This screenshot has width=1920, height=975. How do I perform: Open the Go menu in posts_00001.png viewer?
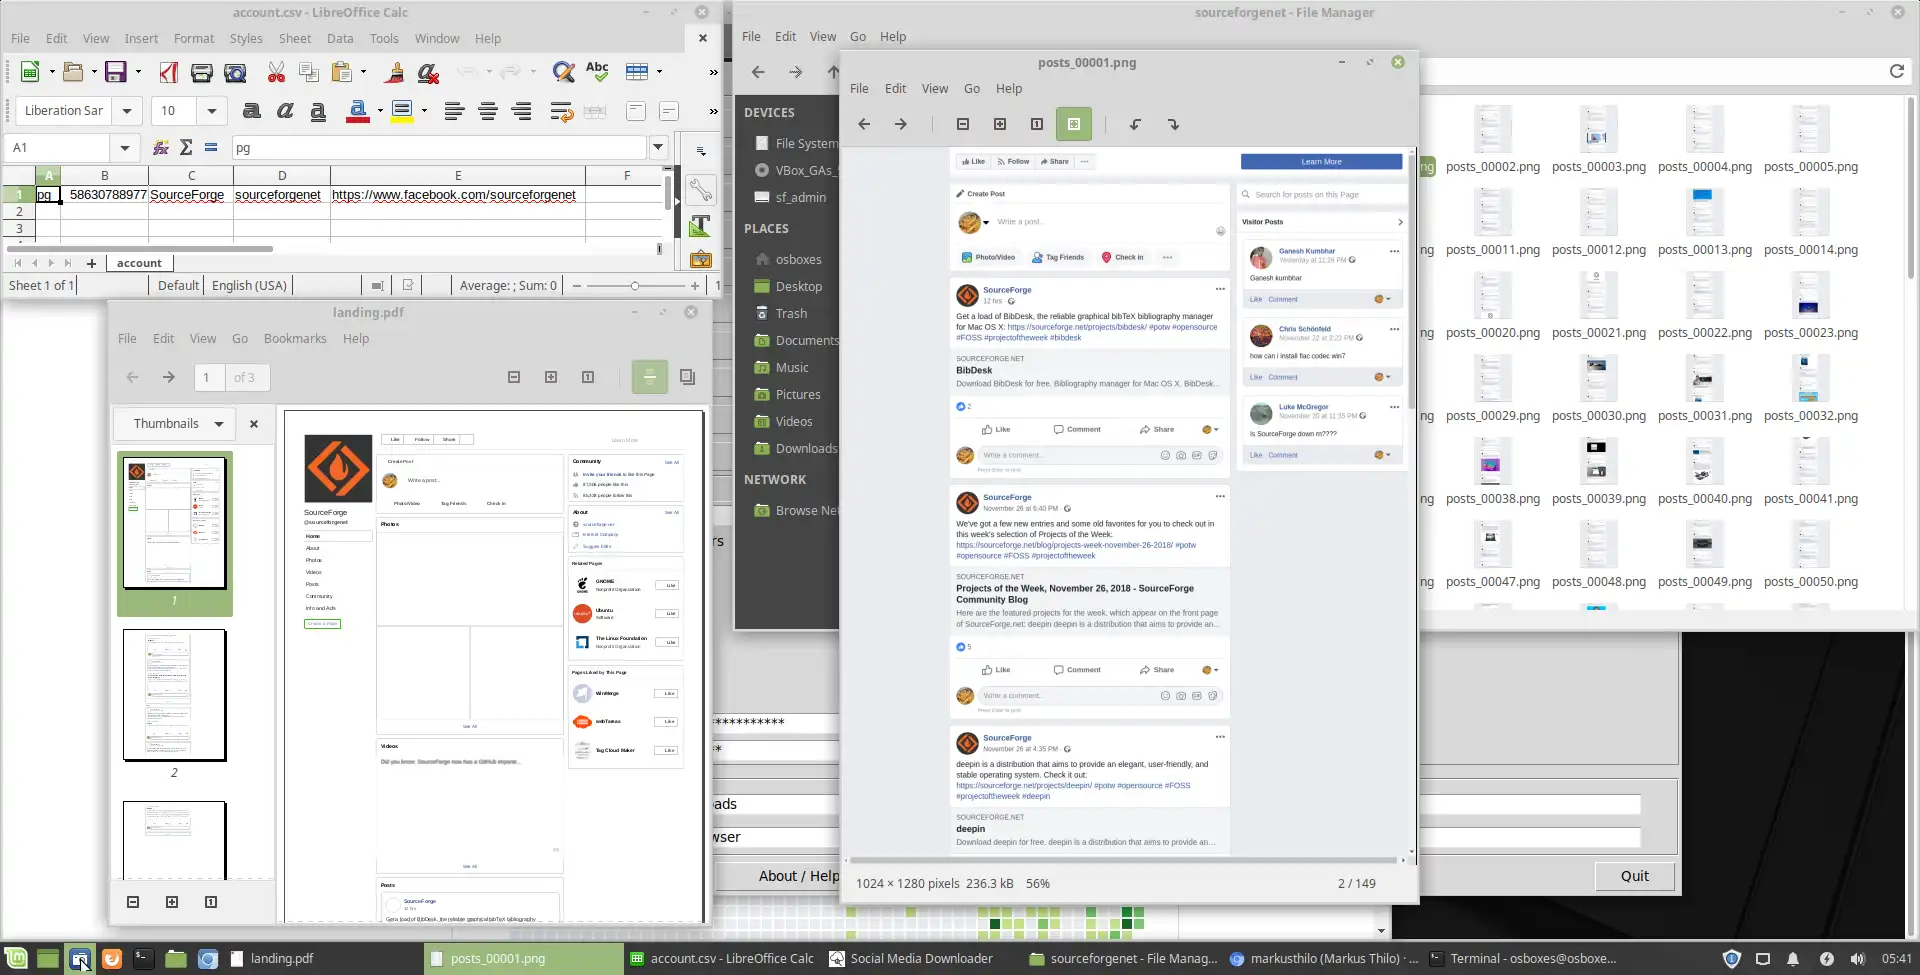(x=972, y=88)
